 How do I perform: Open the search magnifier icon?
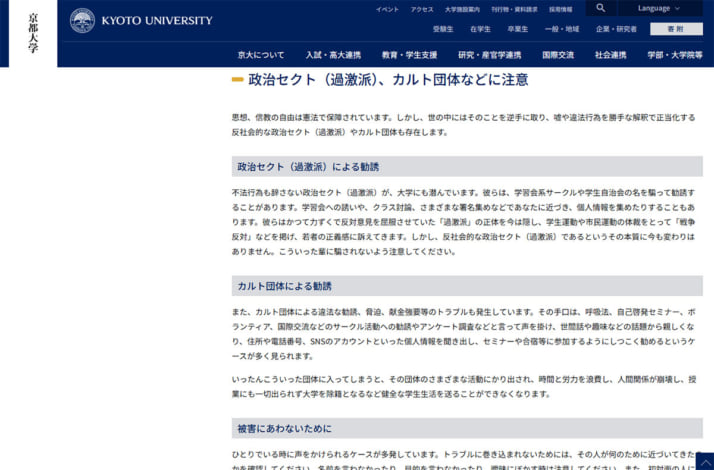click(x=601, y=8)
